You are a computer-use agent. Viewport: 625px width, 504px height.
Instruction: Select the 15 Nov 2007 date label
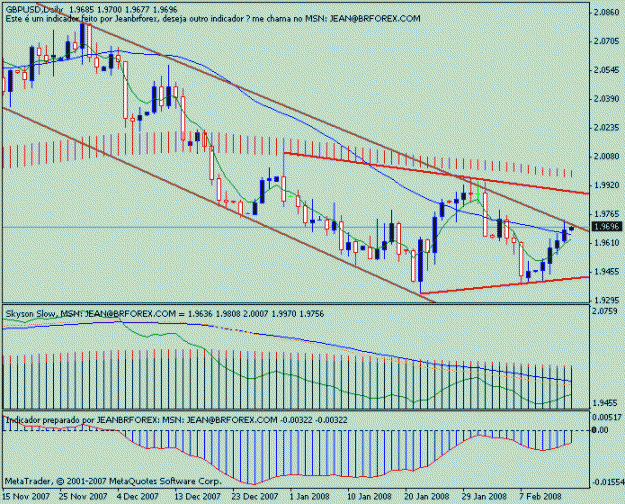(26, 496)
